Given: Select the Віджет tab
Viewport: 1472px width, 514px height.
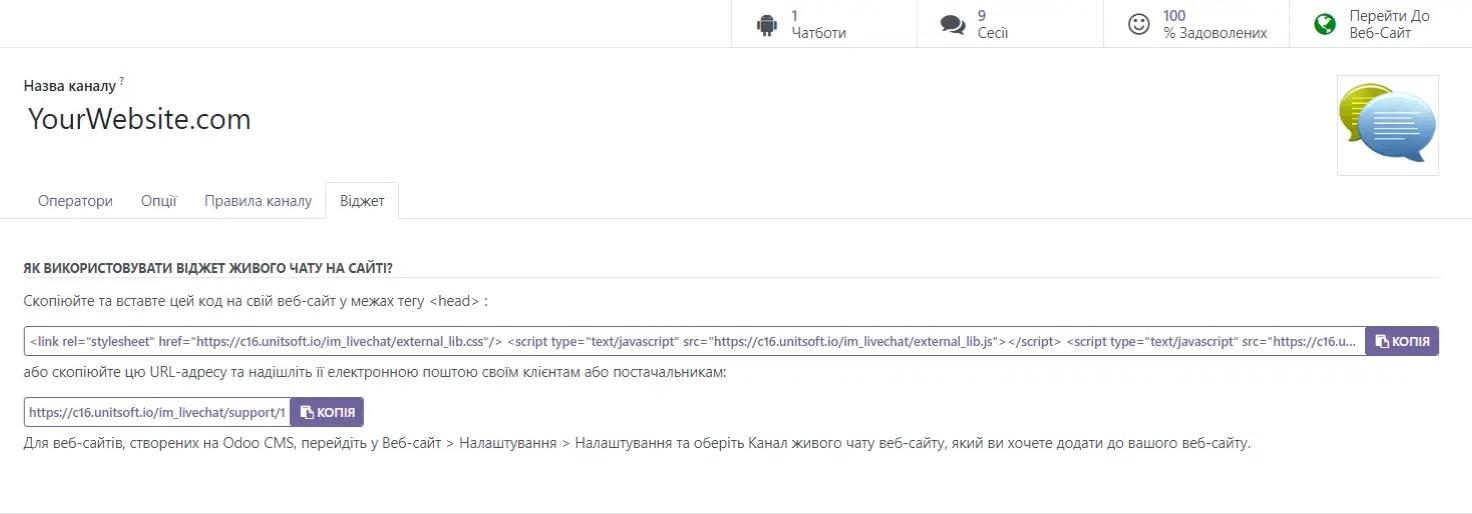Looking at the screenshot, I should 362,201.
